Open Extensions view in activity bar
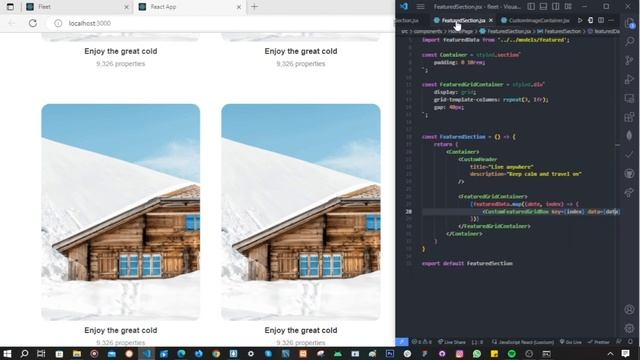 tap(629, 117)
